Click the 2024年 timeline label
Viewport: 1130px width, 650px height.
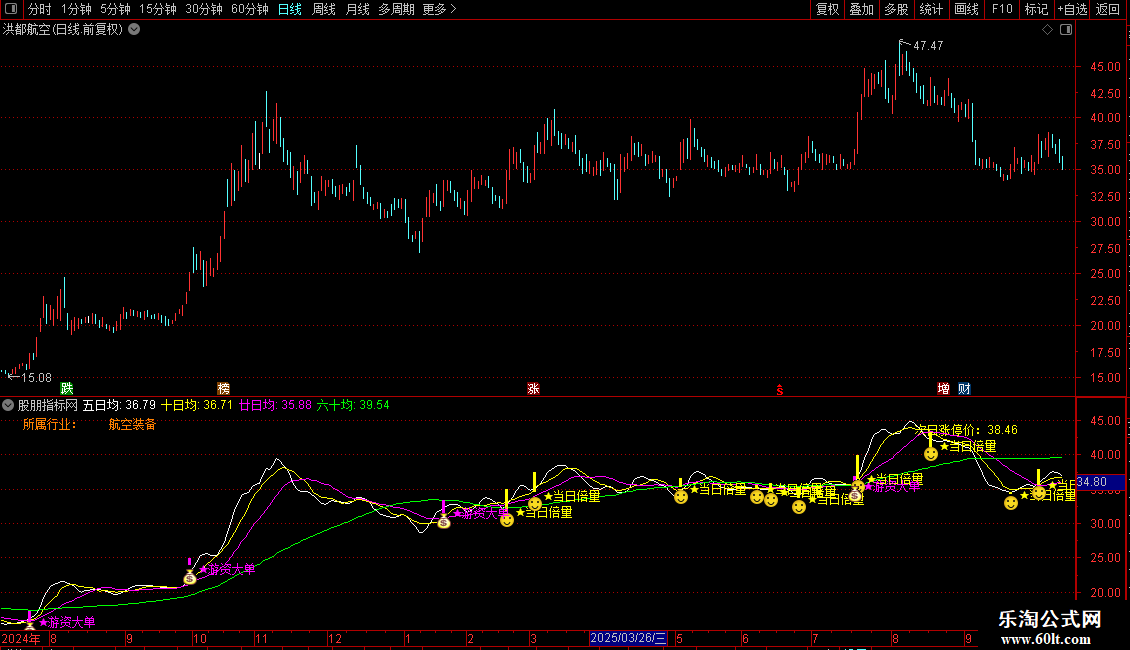(x=21, y=638)
